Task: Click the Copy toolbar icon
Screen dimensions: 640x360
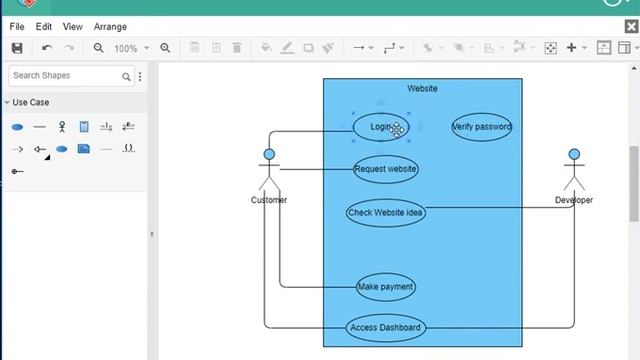Action: 194,48
